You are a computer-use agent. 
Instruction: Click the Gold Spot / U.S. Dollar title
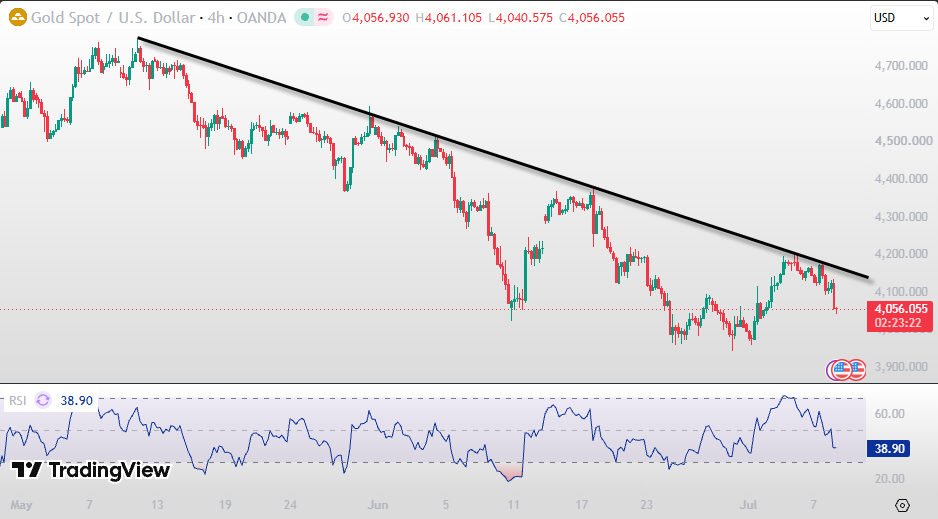tap(113, 18)
